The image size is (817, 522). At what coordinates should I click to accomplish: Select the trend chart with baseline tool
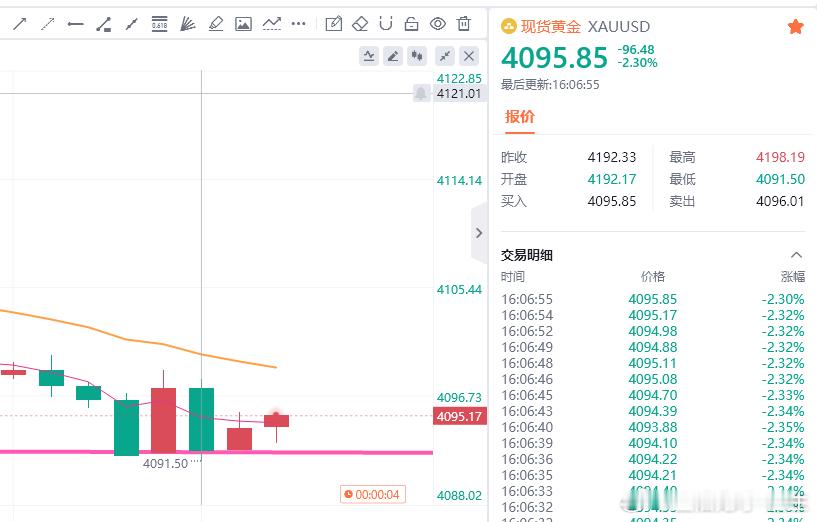click(271, 23)
